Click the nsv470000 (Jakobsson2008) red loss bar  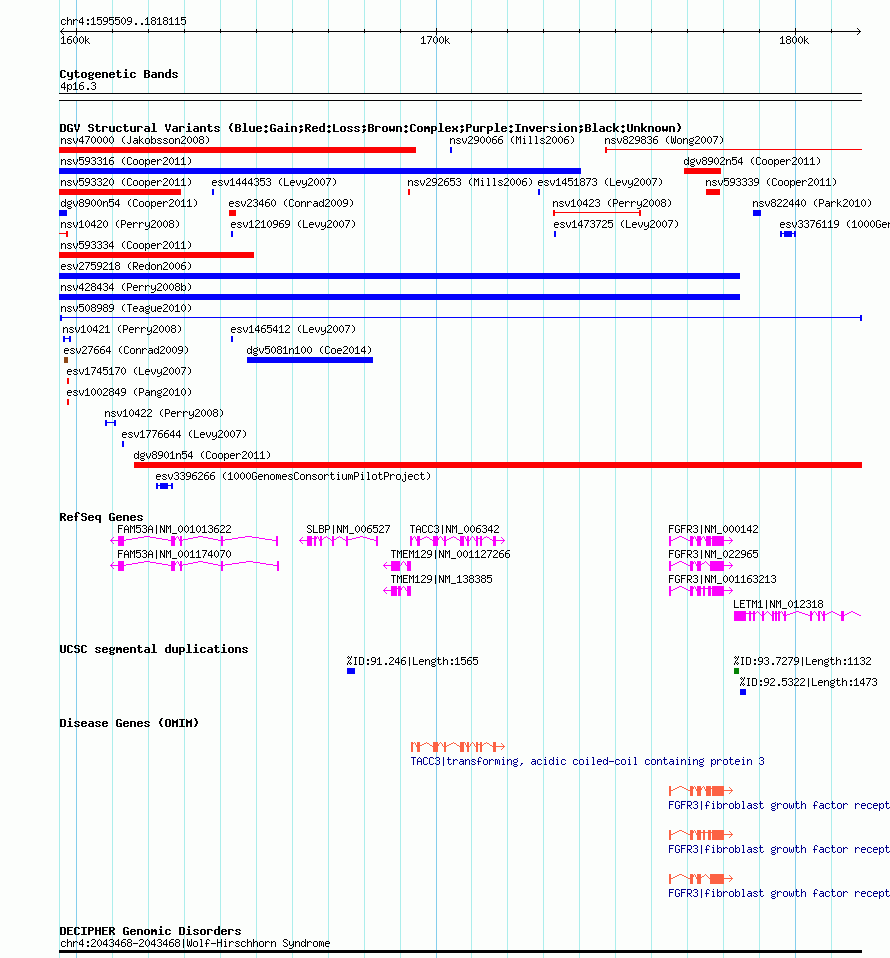coord(238,150)
